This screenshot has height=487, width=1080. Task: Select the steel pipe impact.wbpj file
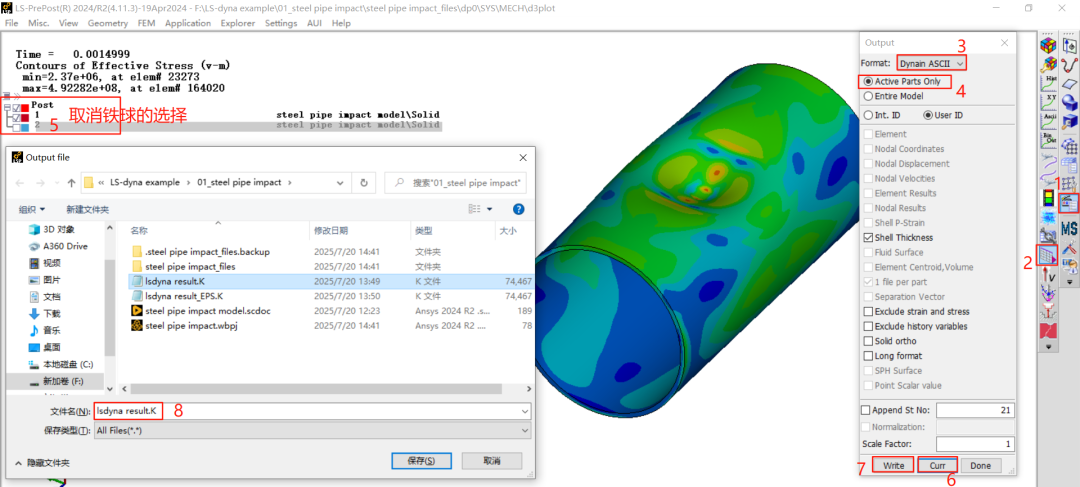[x=190, y=325]
